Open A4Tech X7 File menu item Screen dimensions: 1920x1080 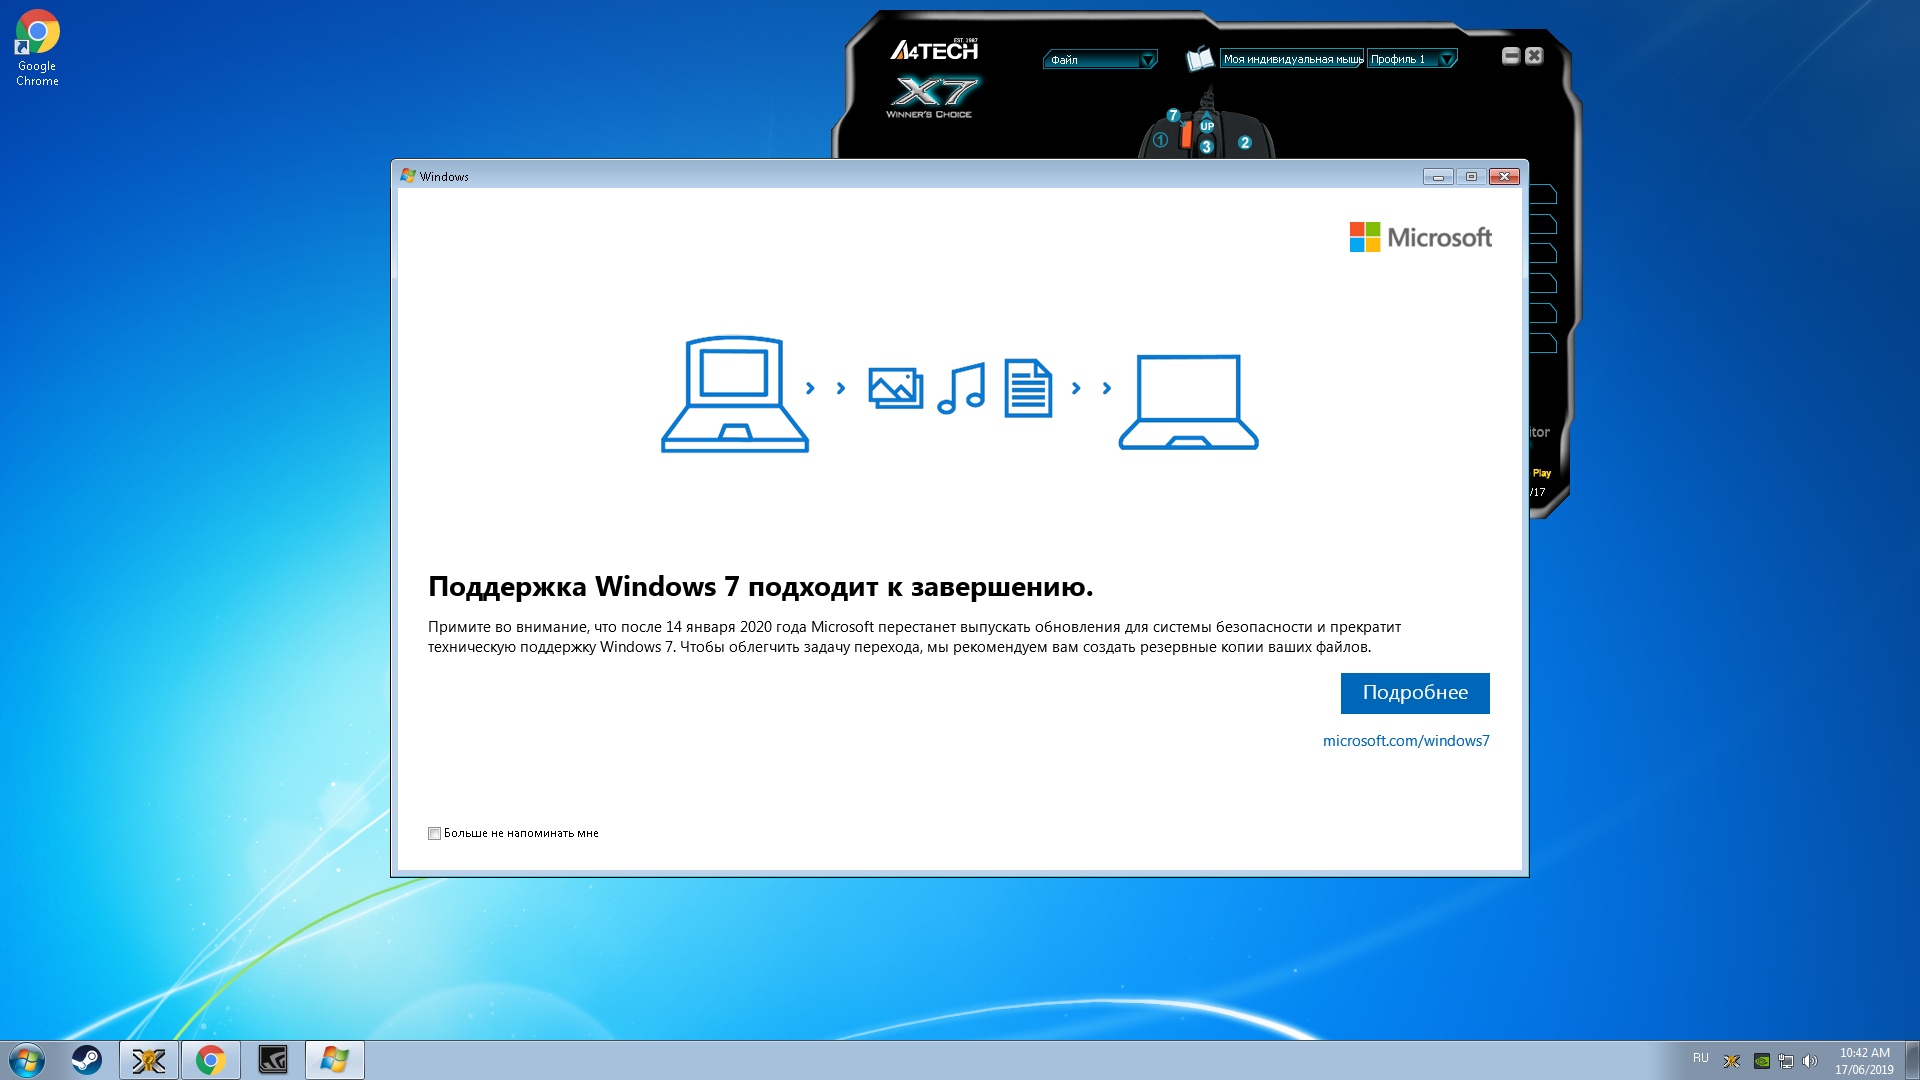click(1098, 59)
